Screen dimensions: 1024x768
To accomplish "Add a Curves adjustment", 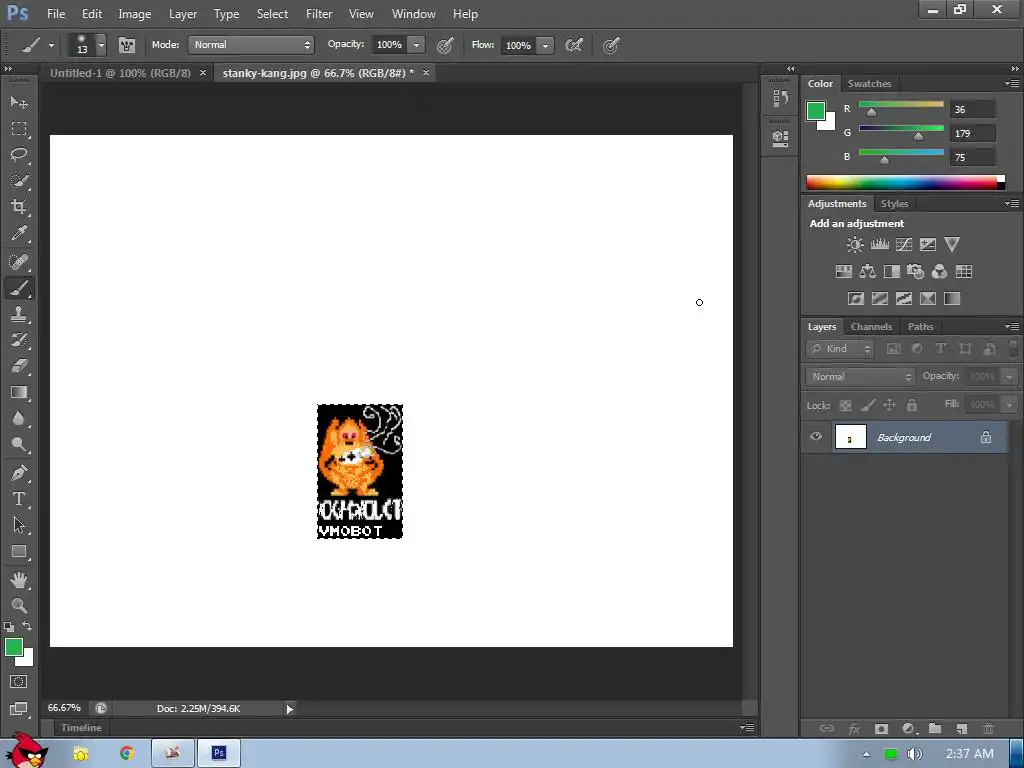I will pos(904,245).
